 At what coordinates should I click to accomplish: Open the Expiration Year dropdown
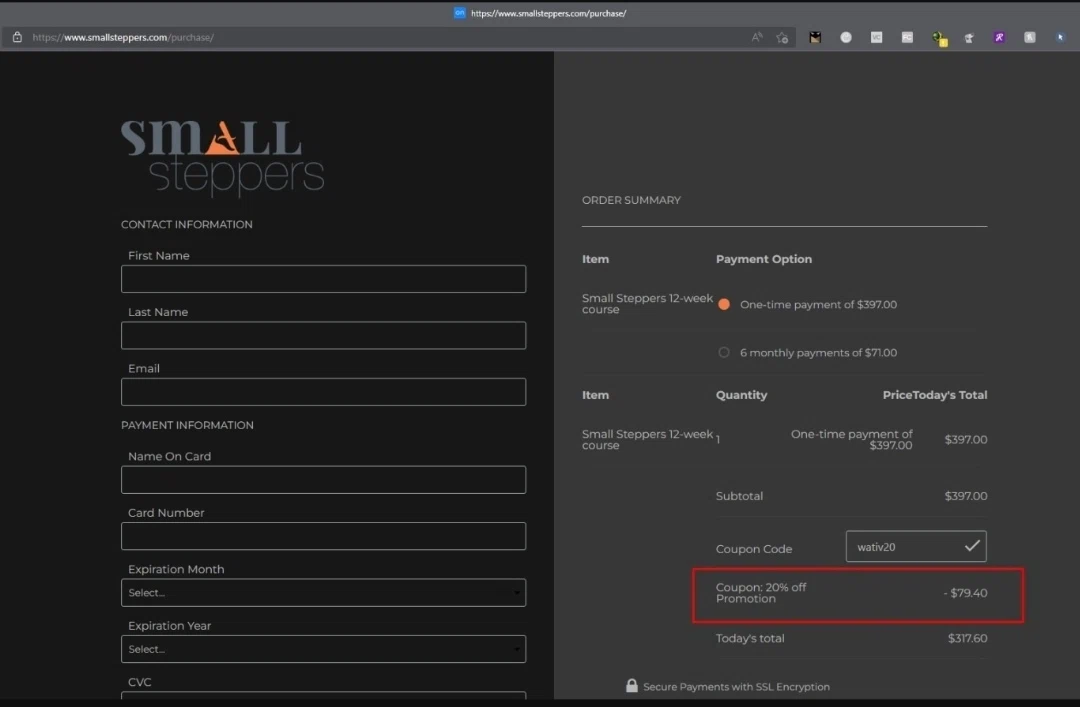(323, 649)
